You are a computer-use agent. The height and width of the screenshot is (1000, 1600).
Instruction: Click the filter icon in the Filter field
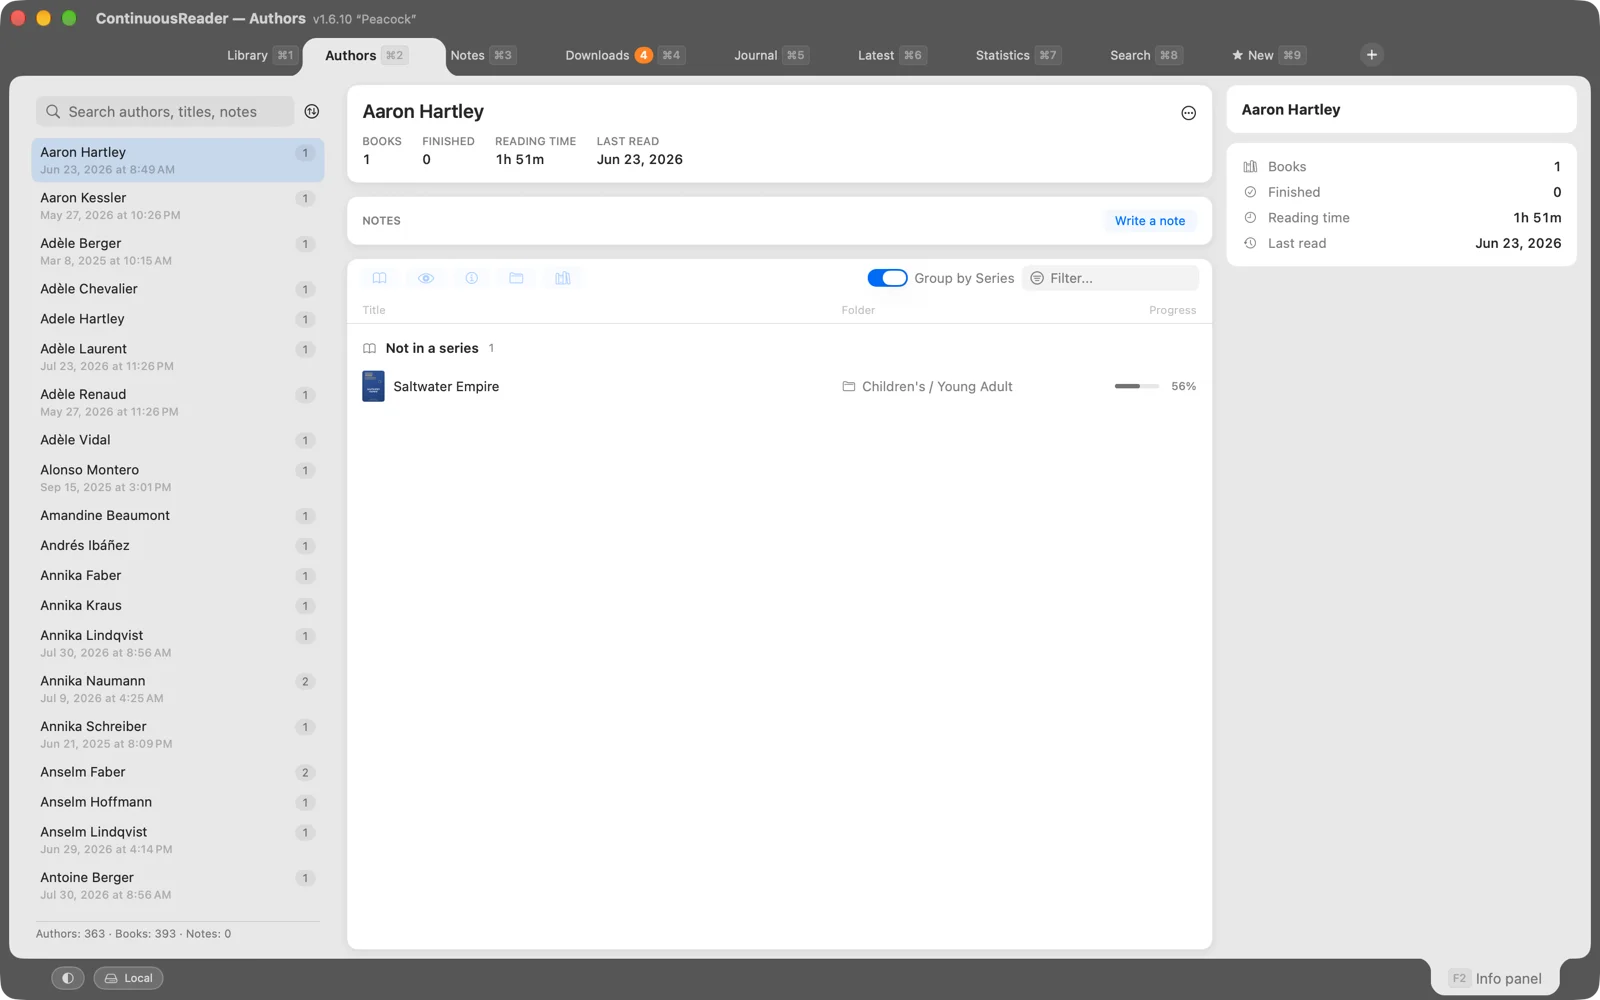(x=1037, y=278)
